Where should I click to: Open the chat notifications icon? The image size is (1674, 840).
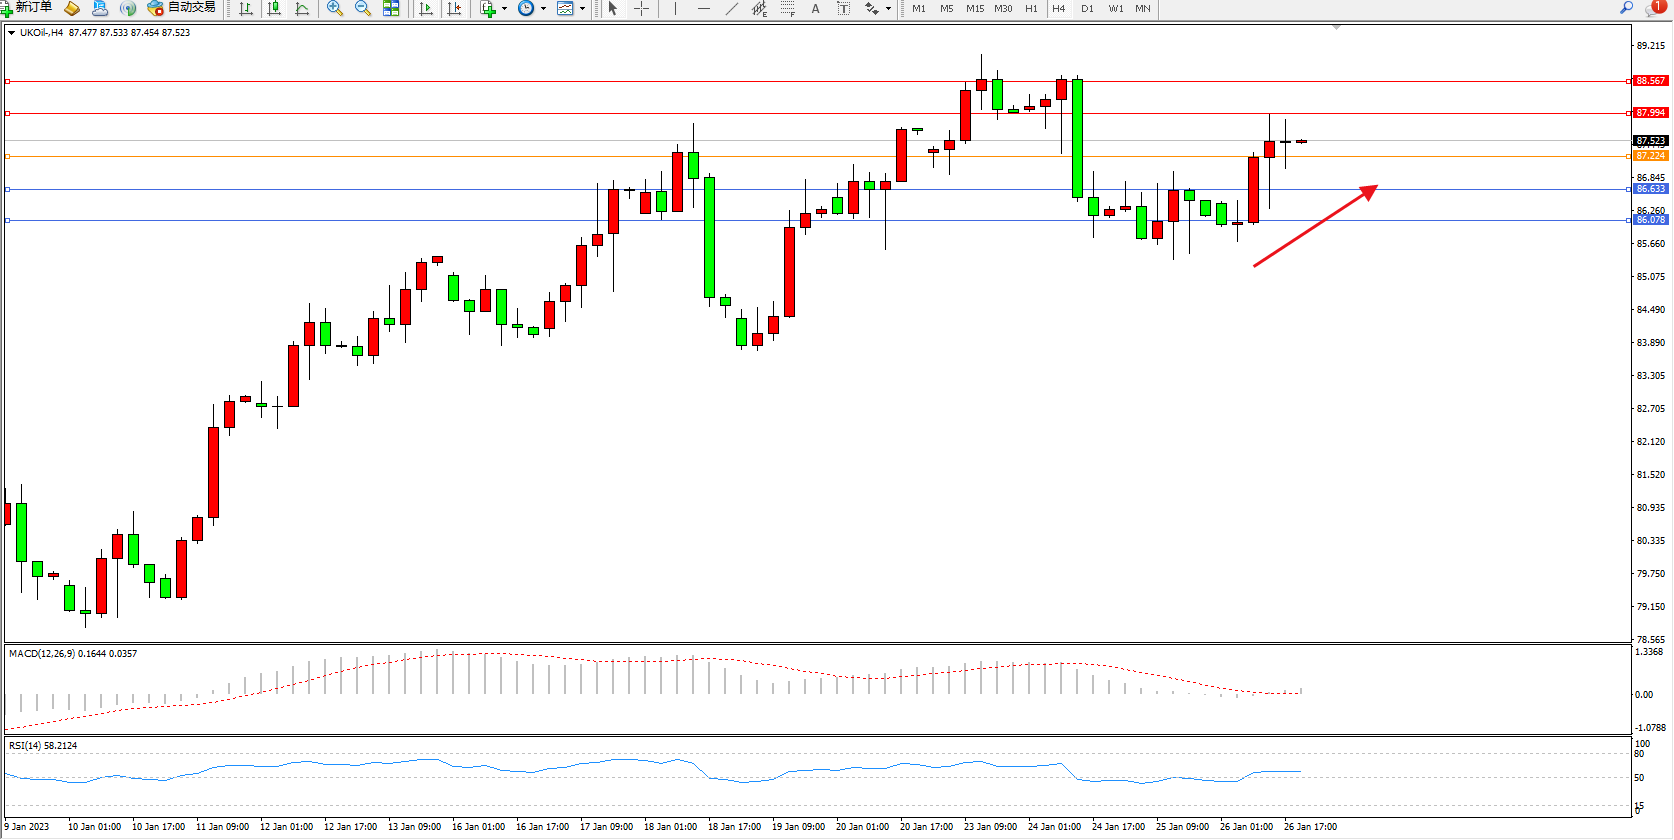(1654, 8)
